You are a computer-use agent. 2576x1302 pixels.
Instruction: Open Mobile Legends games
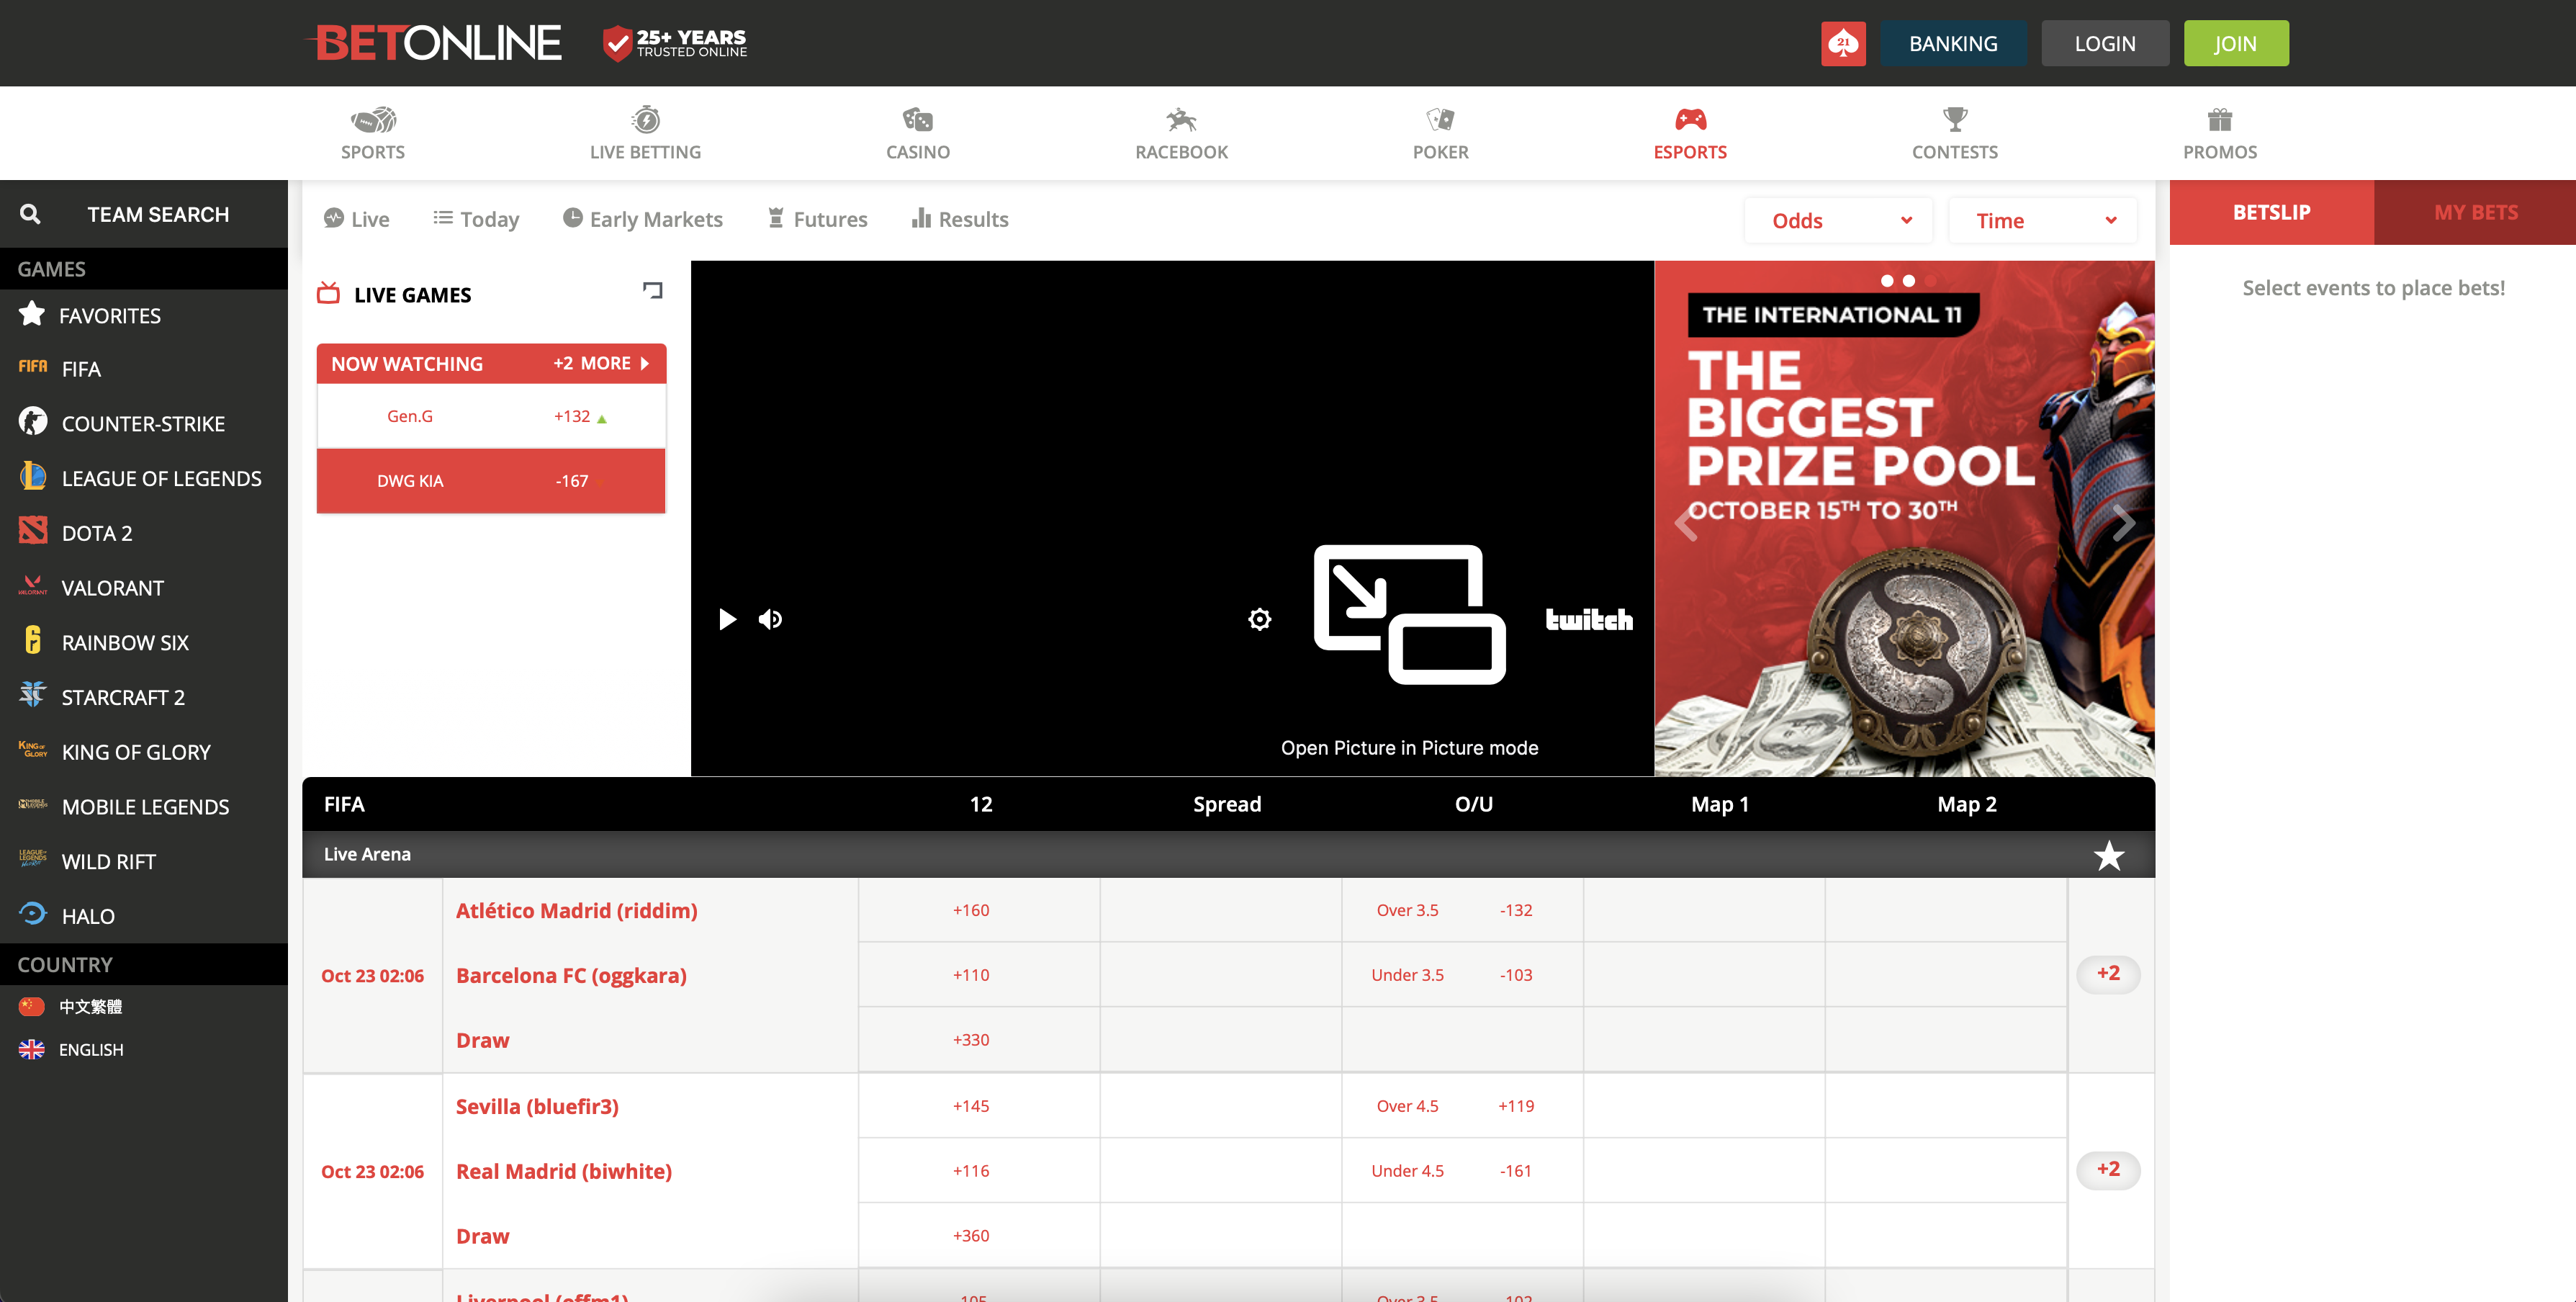coord(144,806)
